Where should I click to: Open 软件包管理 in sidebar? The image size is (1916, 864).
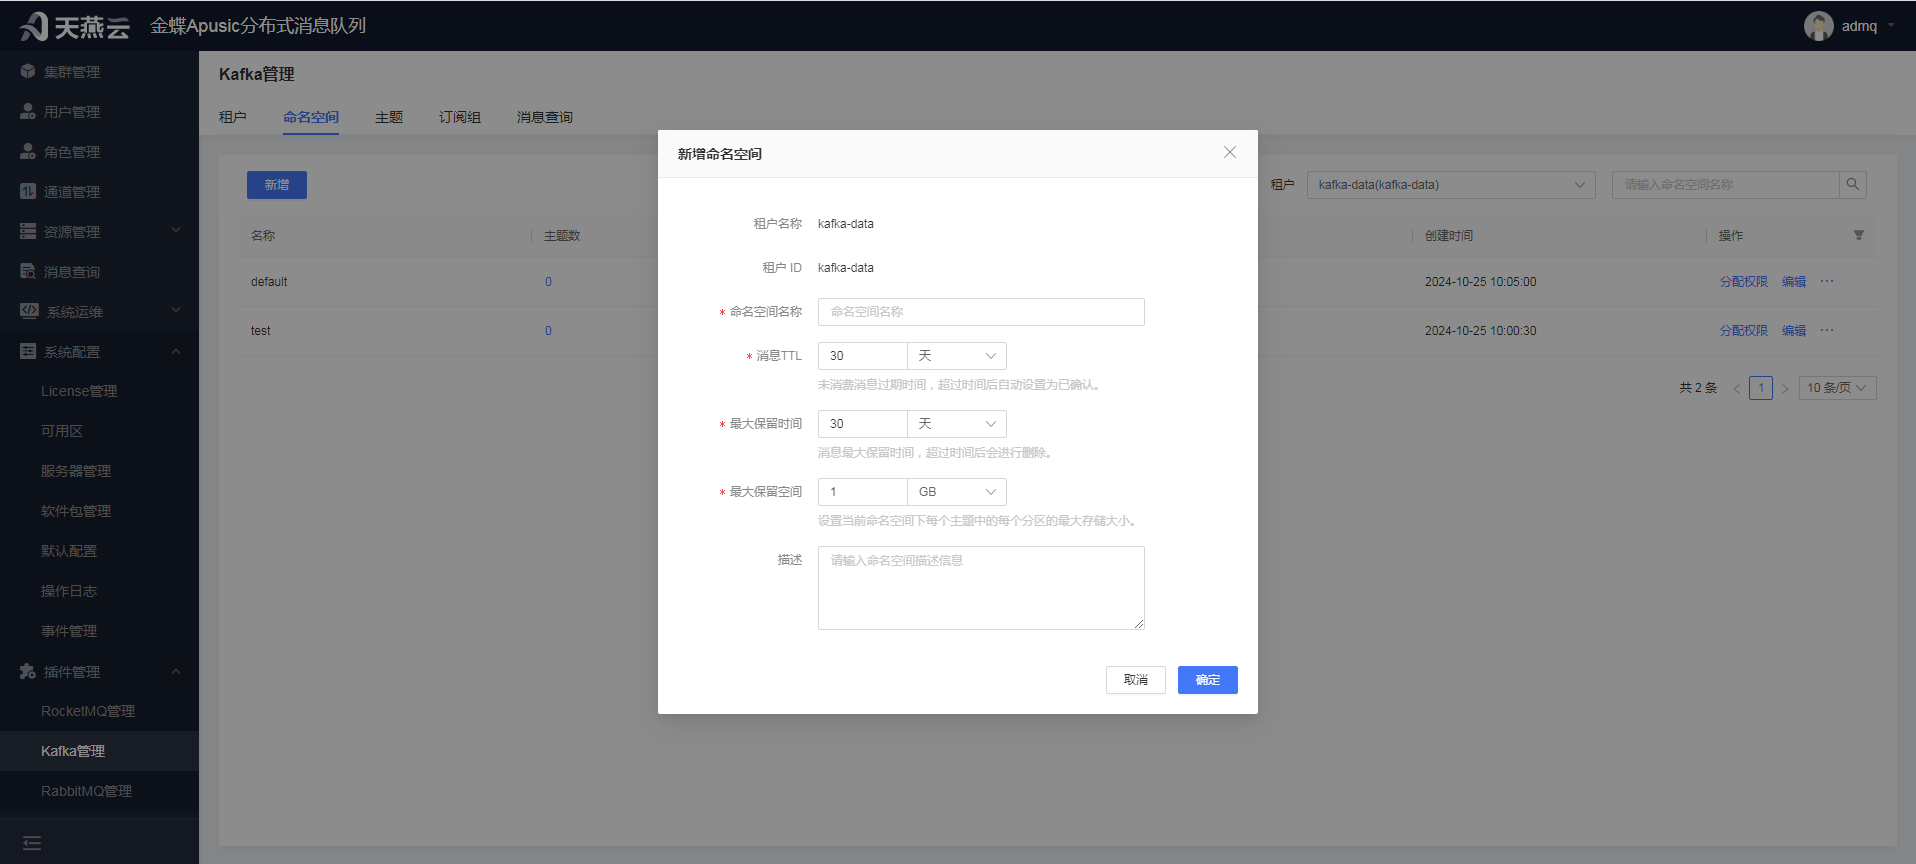(99, 511)
